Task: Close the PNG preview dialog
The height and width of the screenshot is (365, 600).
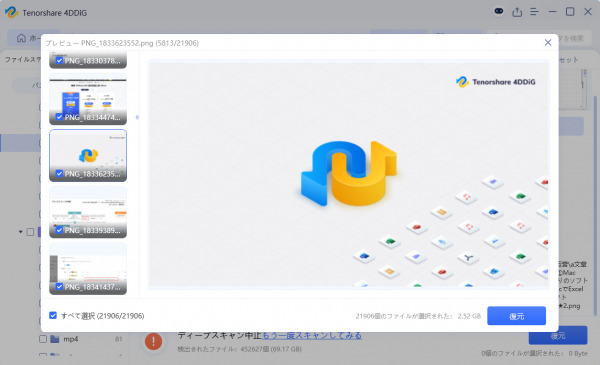Action: tap(548, 42)
